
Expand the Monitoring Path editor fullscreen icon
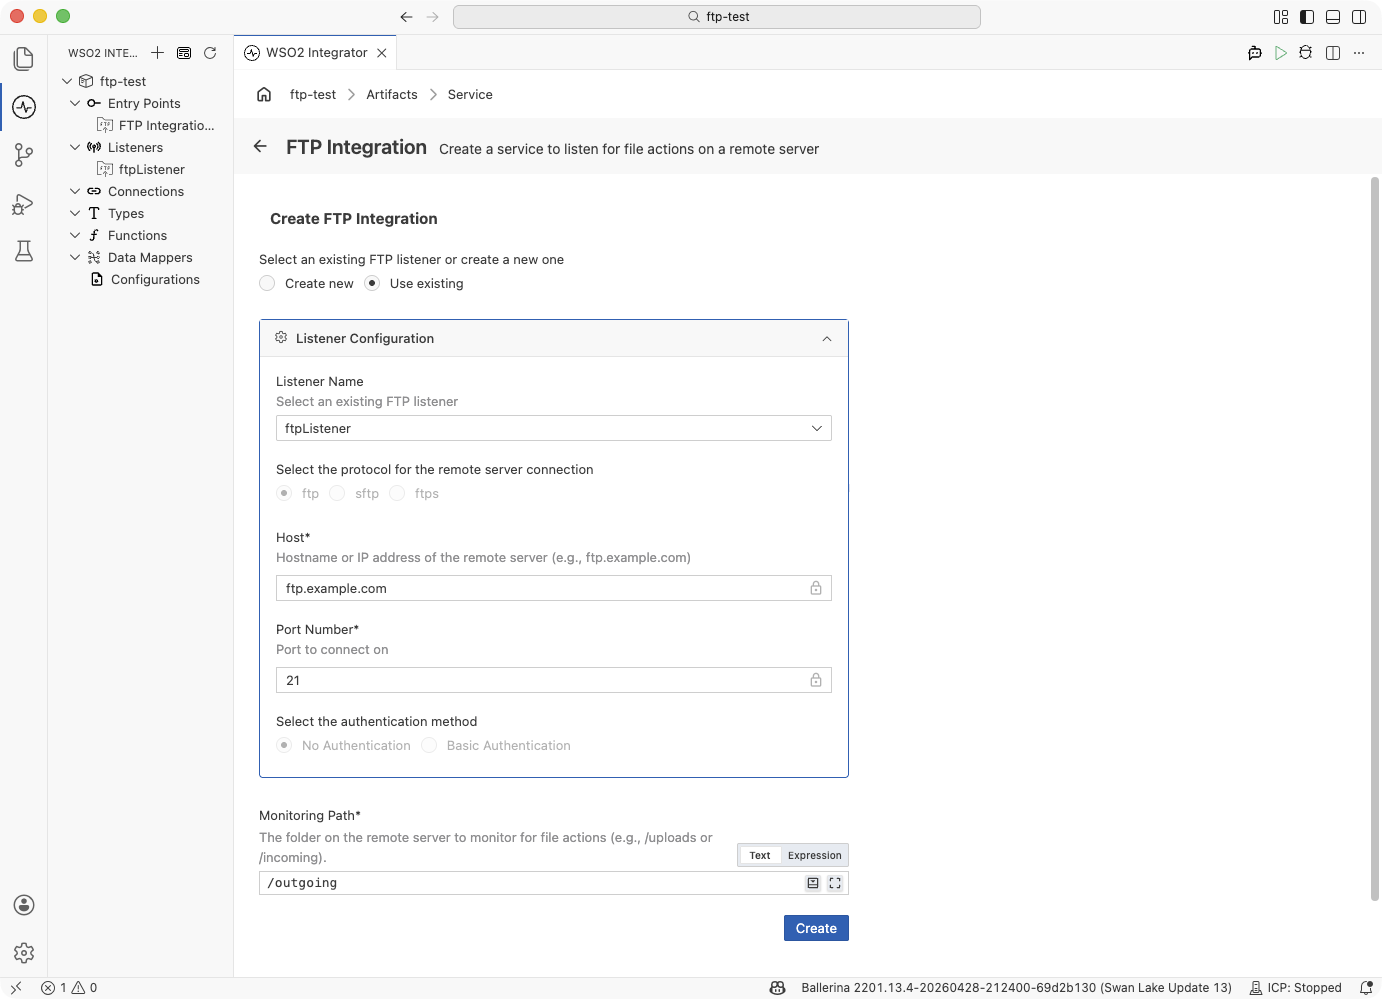click(835, 883)
